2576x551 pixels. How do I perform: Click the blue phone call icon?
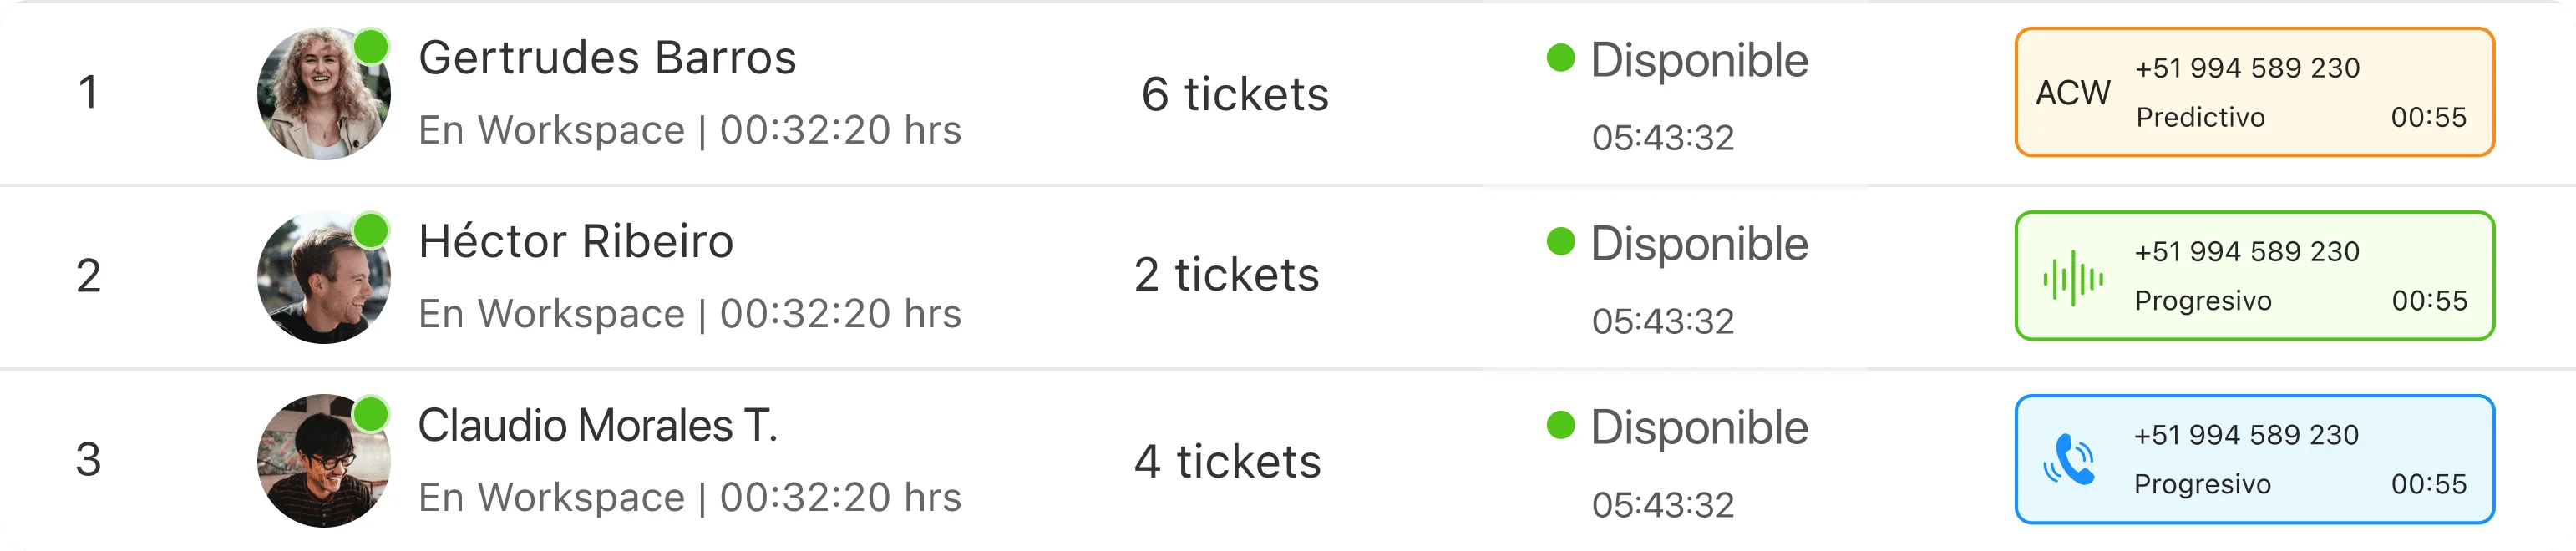[x=2069, y=460]
